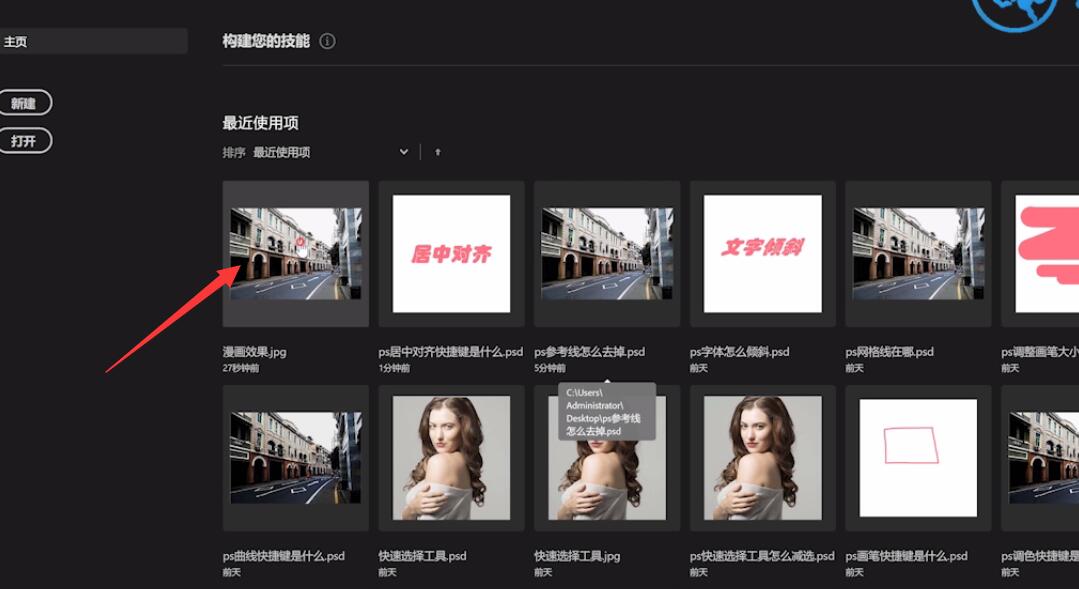Click the ps字体怎么倾斜.psd file name
The height and width of the screenshot is (589, 1079).
[x=740, y=352]
